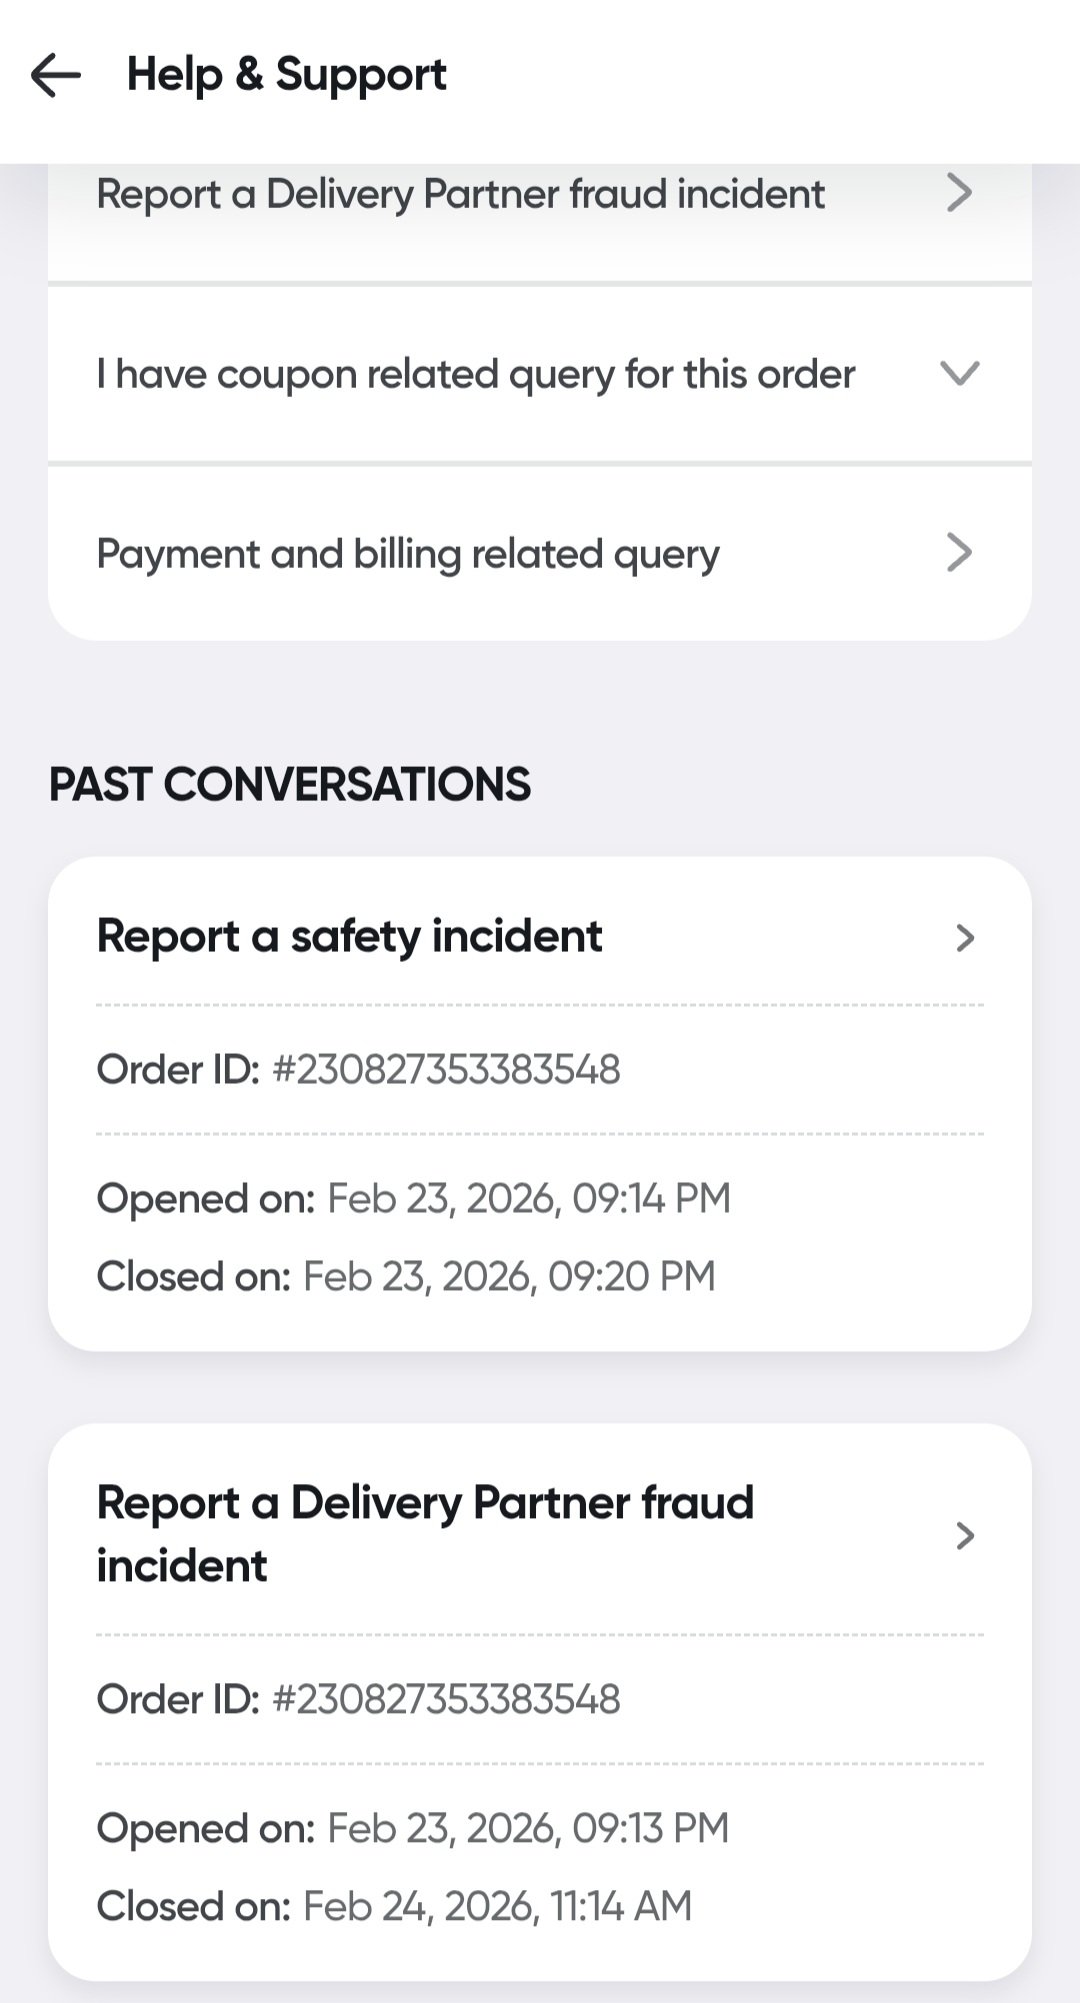The height and width of the screenshot is (2003, 1080).
Task: Tap chevron next to Payment and billing query
Action: (x=959, y=552)
